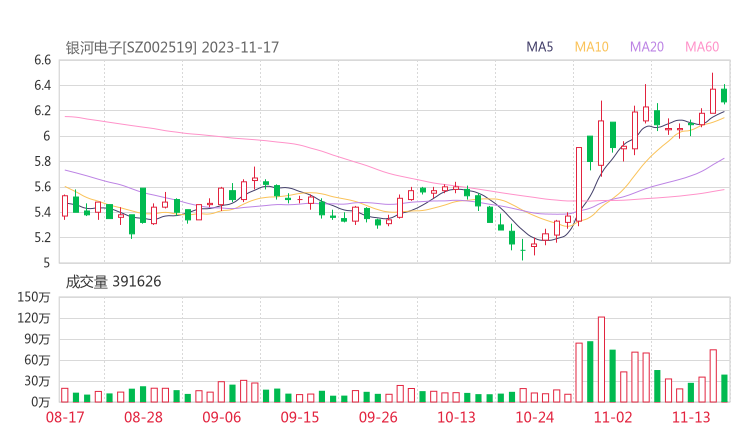The image size is (740, 440).
Task: Click the 08-17 date axis label
Action: click(x=65, y=417)
